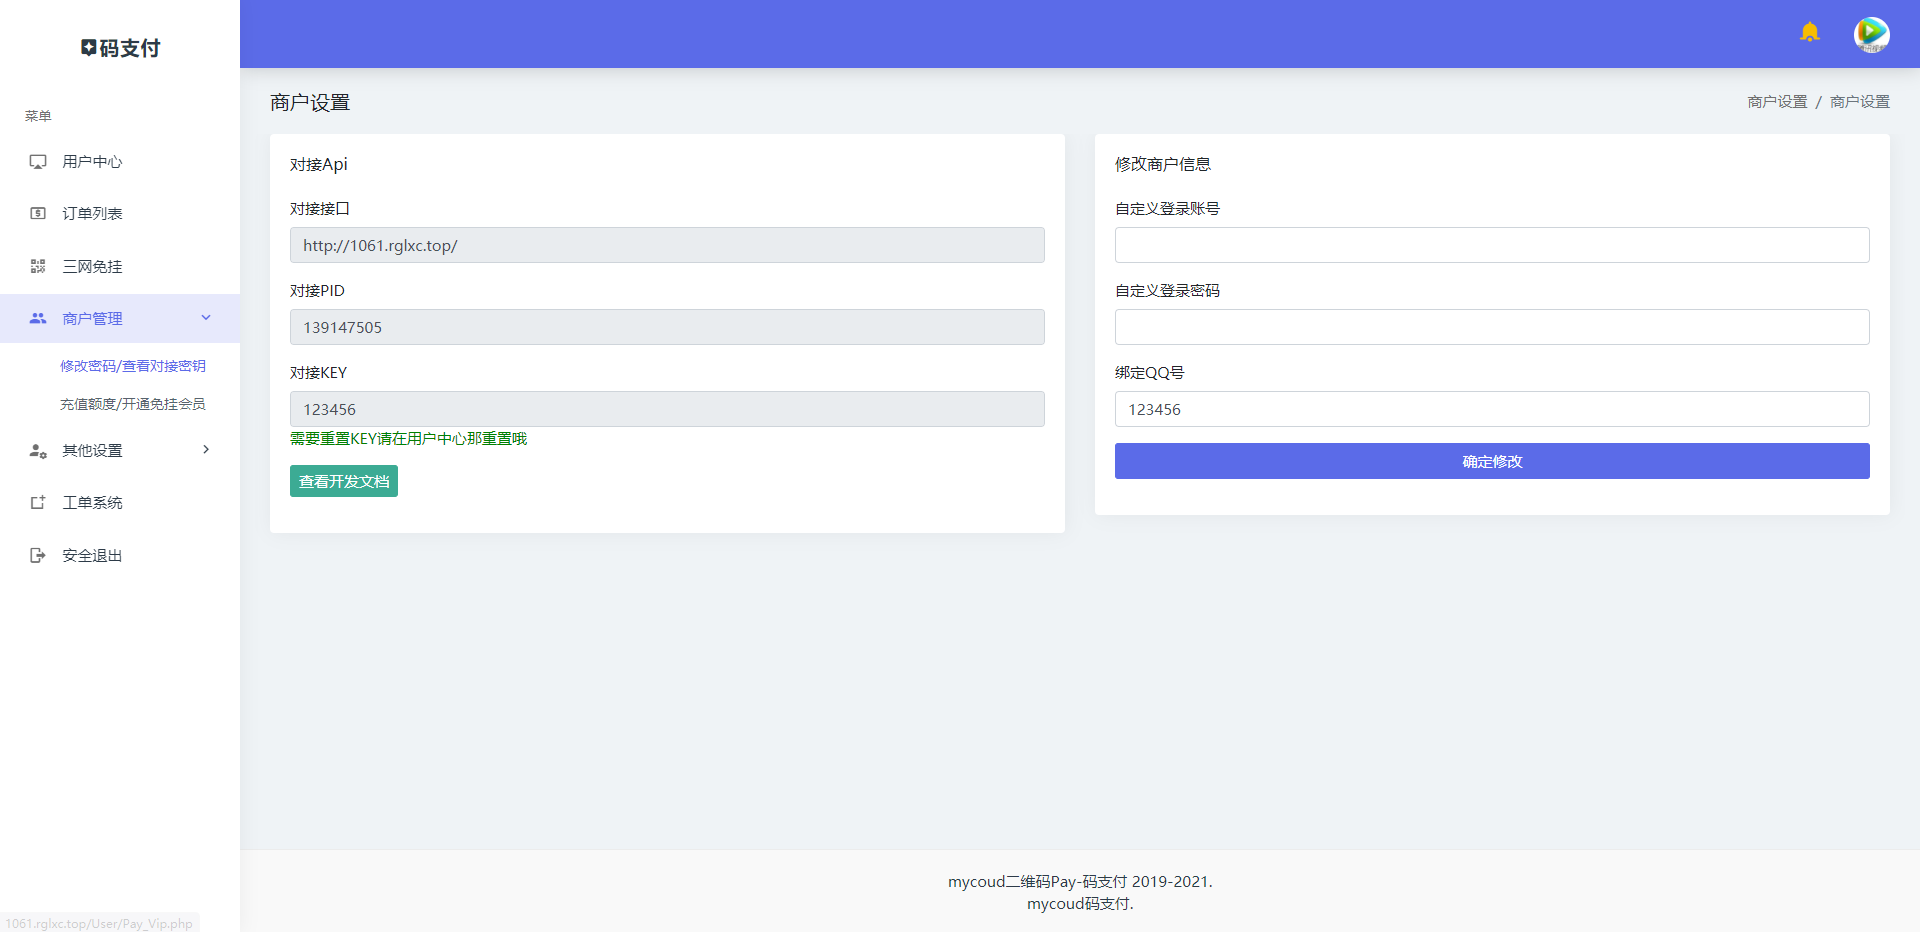Focus the 自定义登录账号 input field
The image size is (1920, 932).
click(1491, 245)
